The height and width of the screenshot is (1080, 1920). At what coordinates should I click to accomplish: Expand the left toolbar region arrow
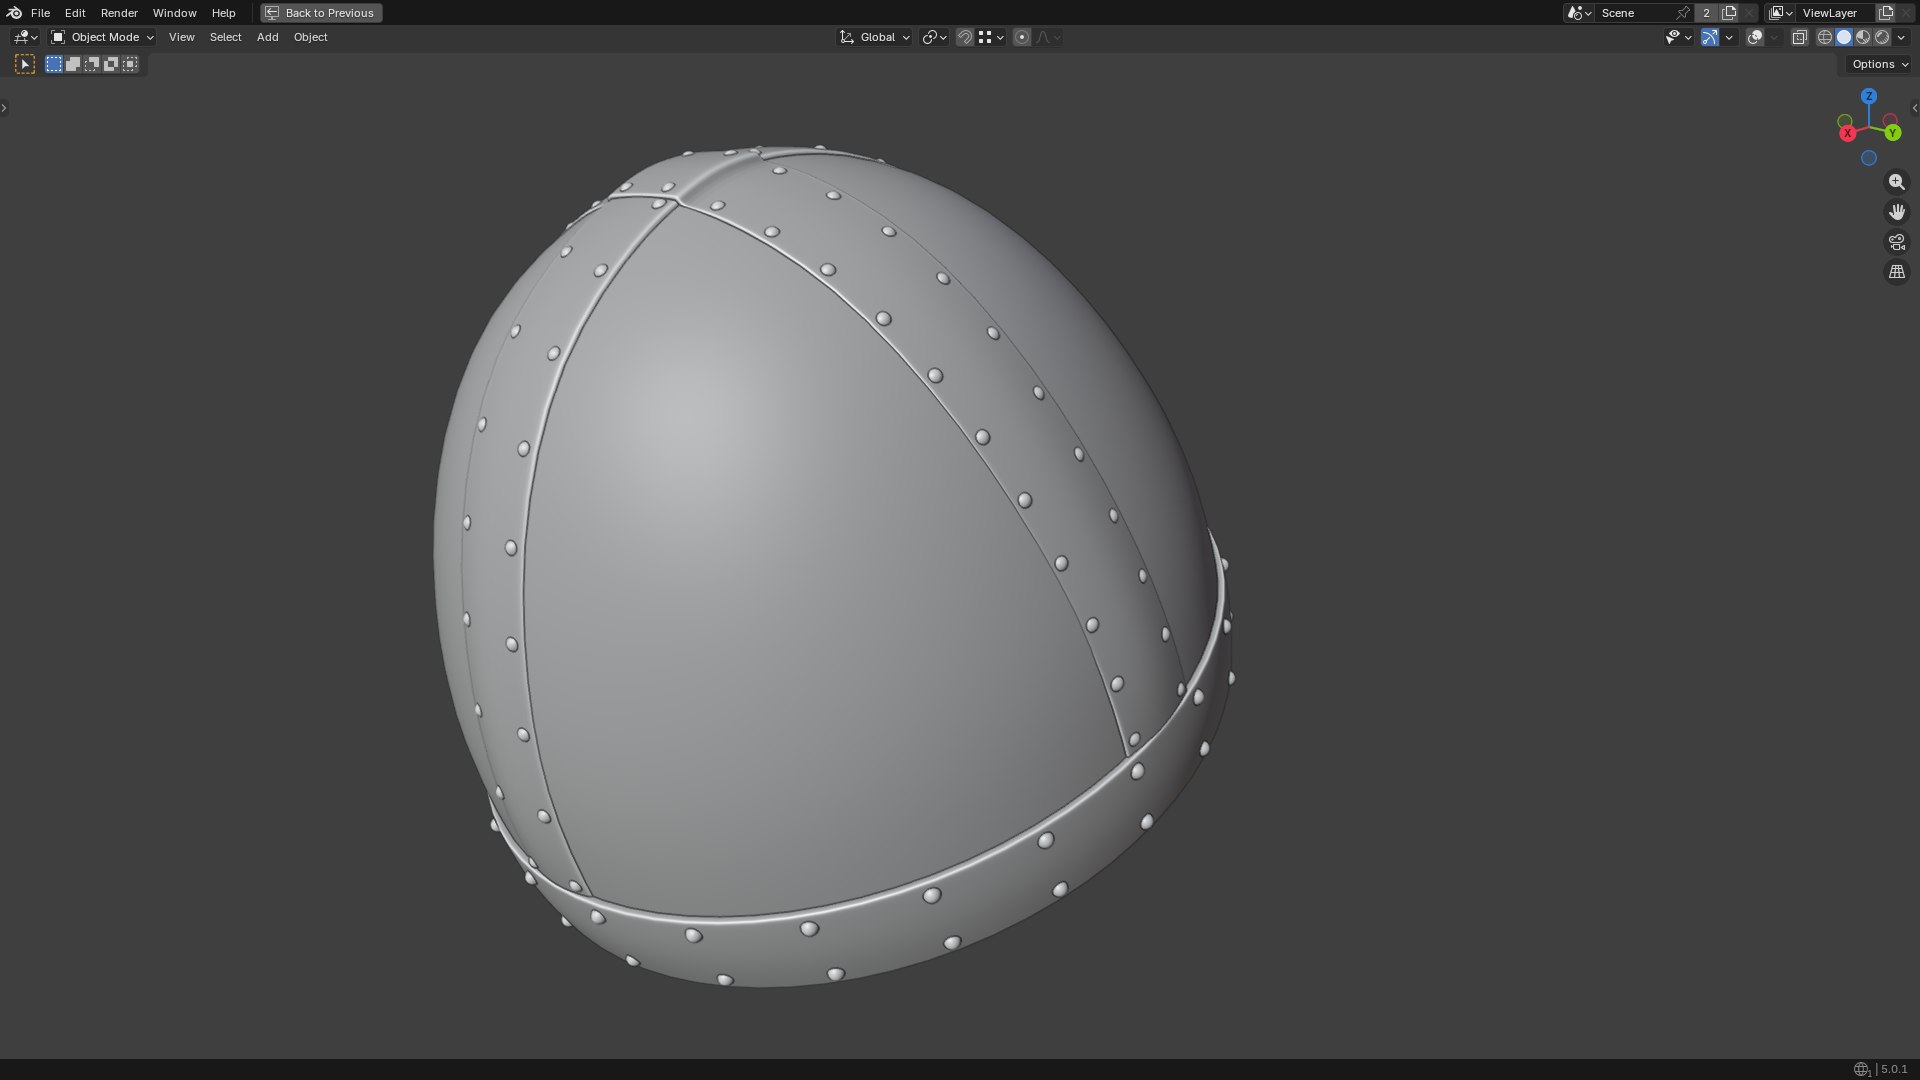[4, 108]
